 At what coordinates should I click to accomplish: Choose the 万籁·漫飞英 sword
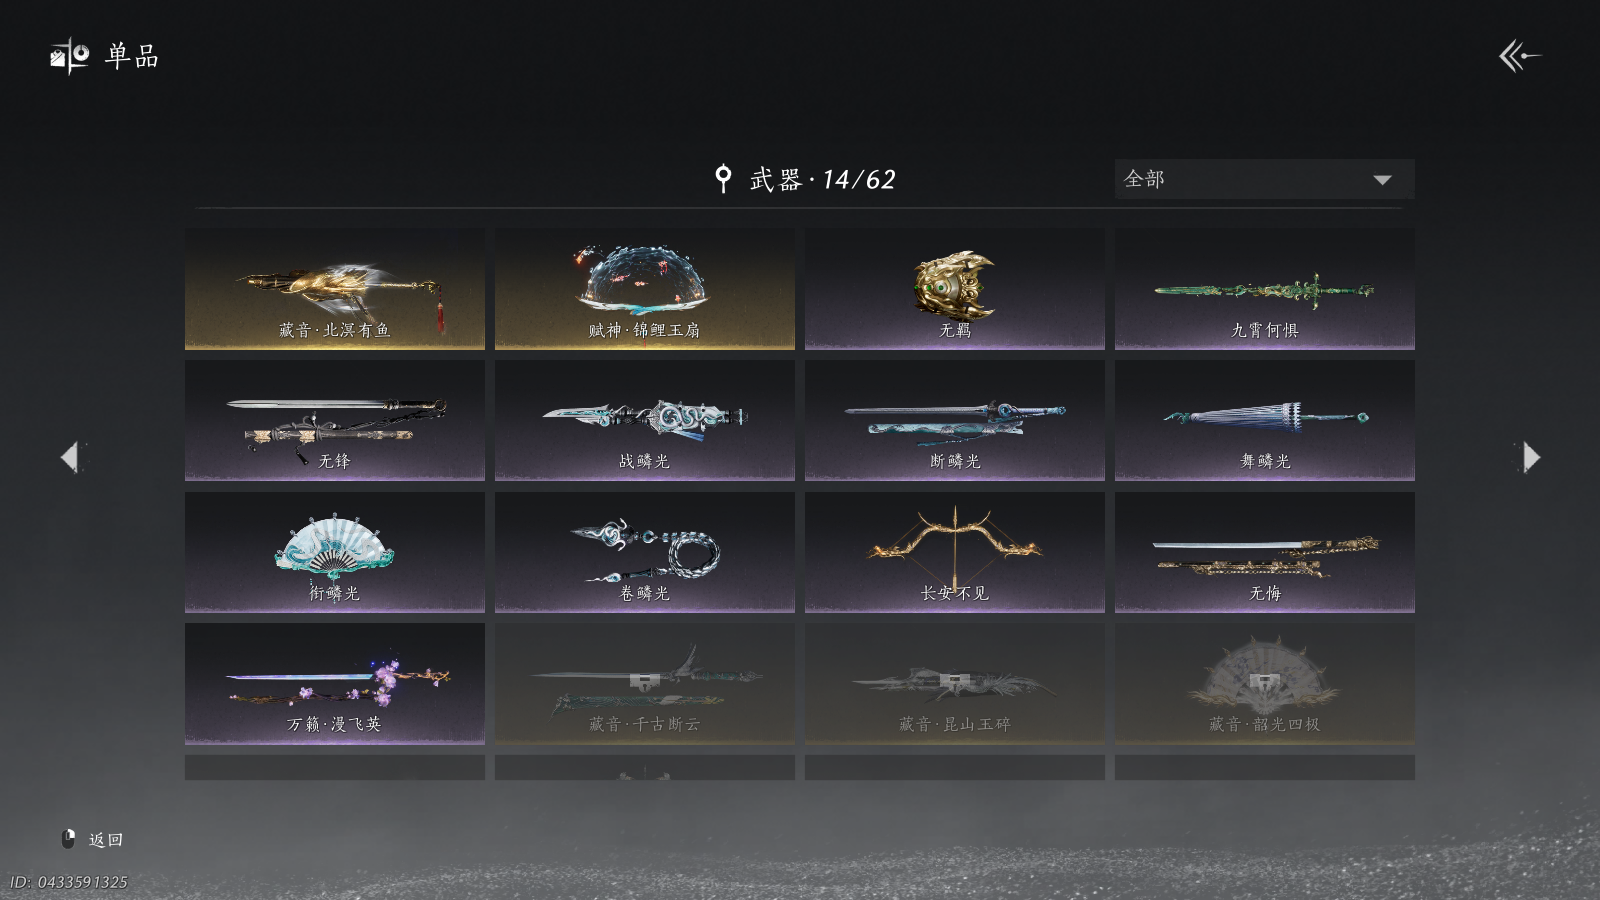[x=335, y=683]
